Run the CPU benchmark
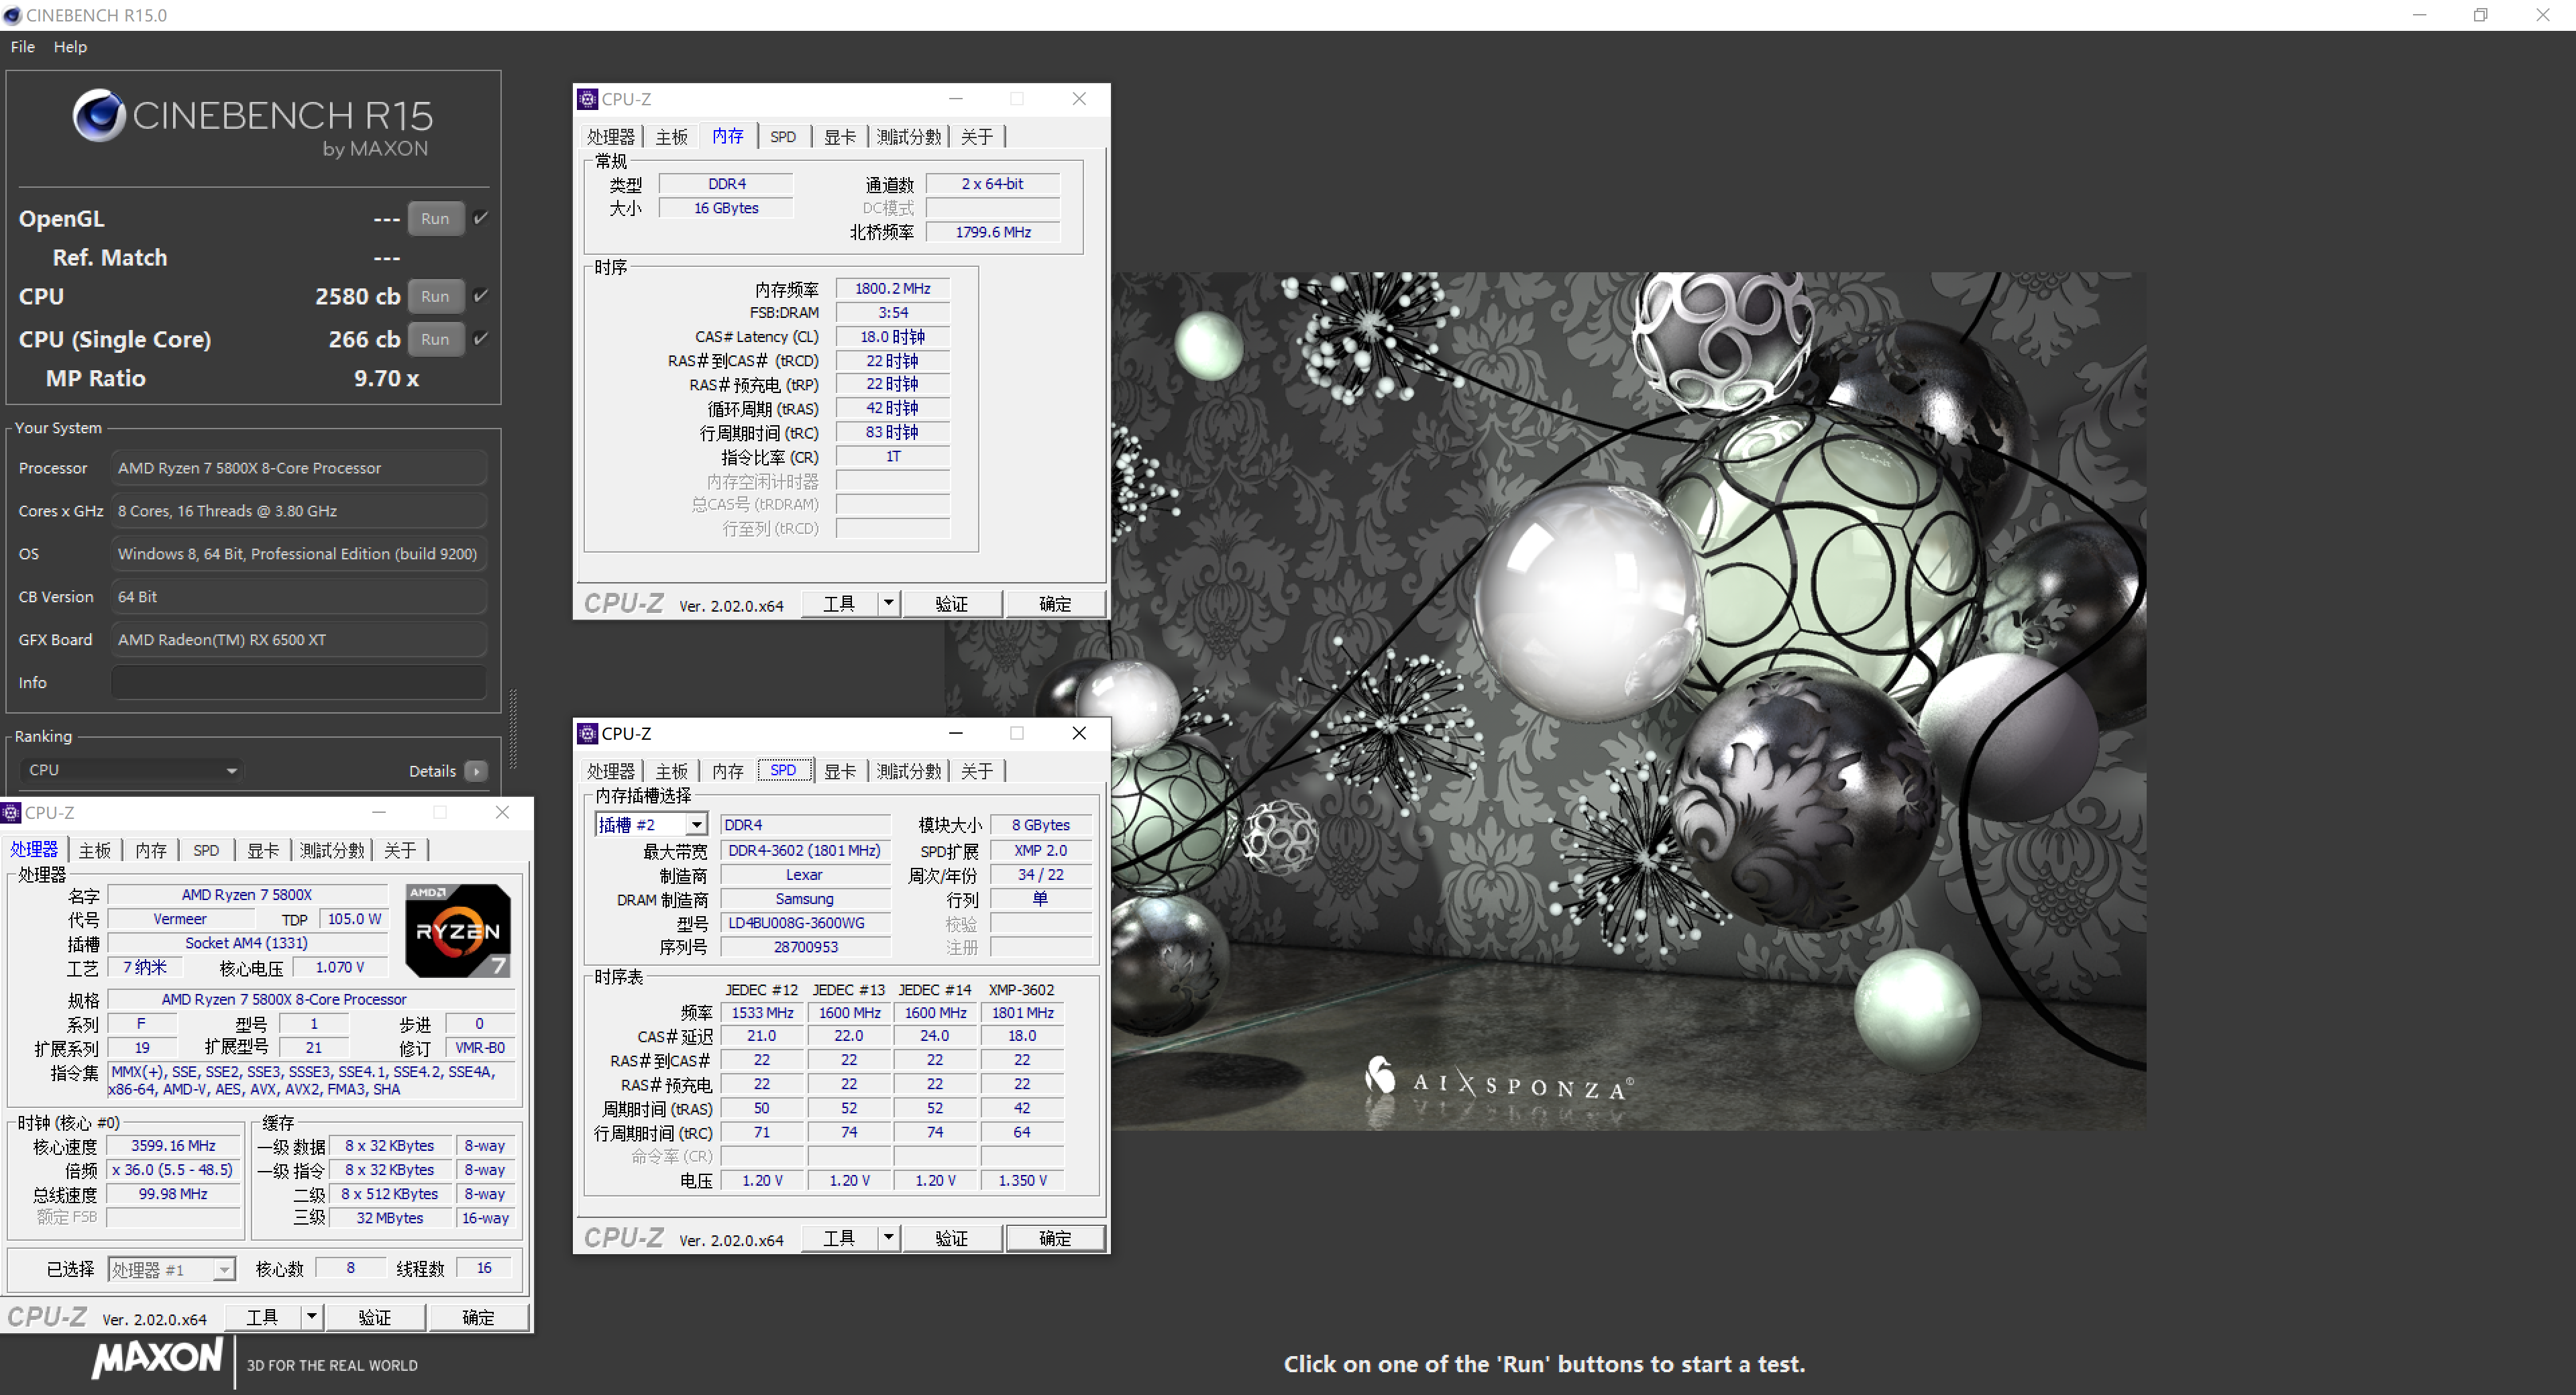Image resolution: width=2576 pixels, height=1395 pixels. 435,296
